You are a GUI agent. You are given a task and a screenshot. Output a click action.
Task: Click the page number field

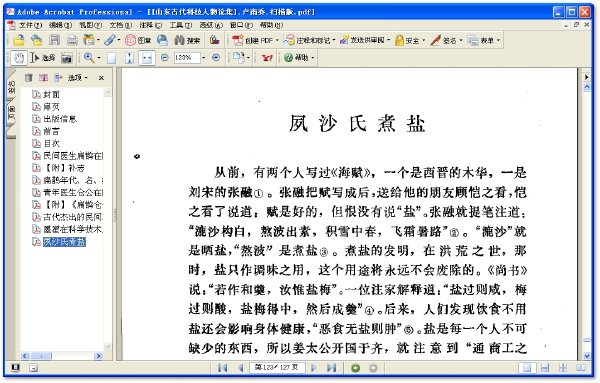point(277,368)
